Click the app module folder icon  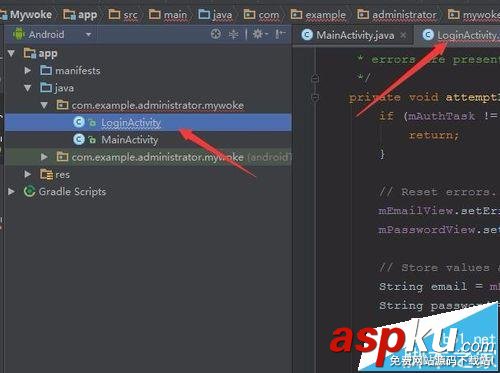coord(30,53)
